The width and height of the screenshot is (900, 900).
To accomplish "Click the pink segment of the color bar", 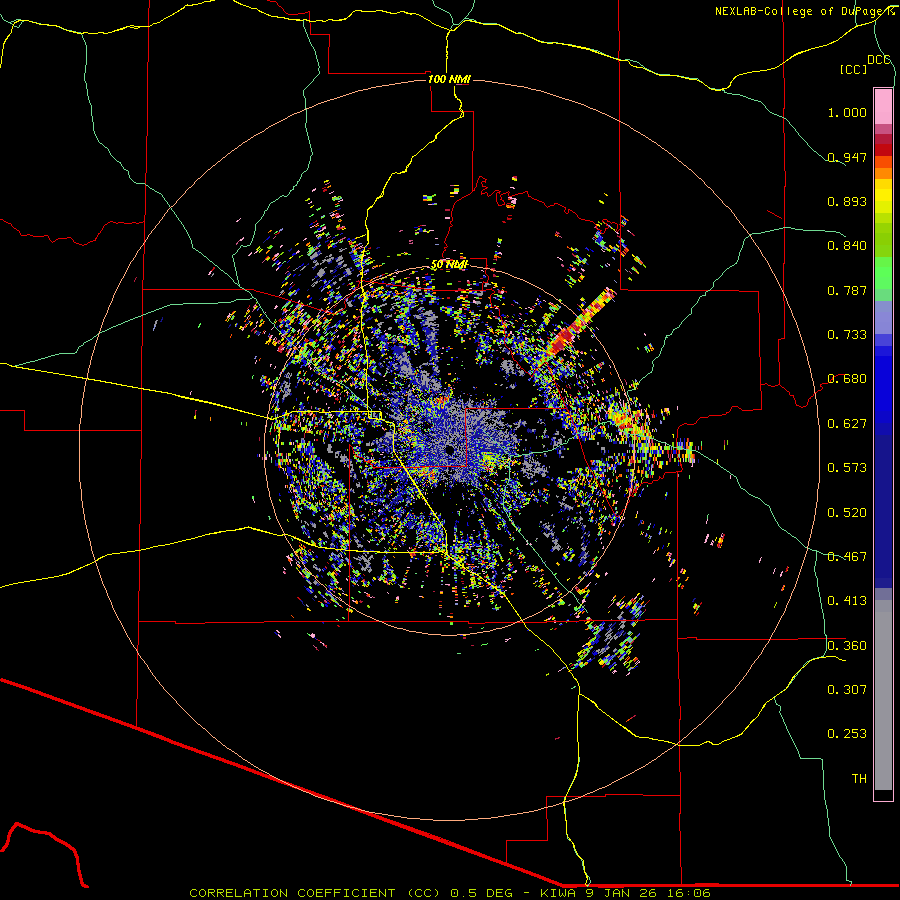I will pos(883,107).
